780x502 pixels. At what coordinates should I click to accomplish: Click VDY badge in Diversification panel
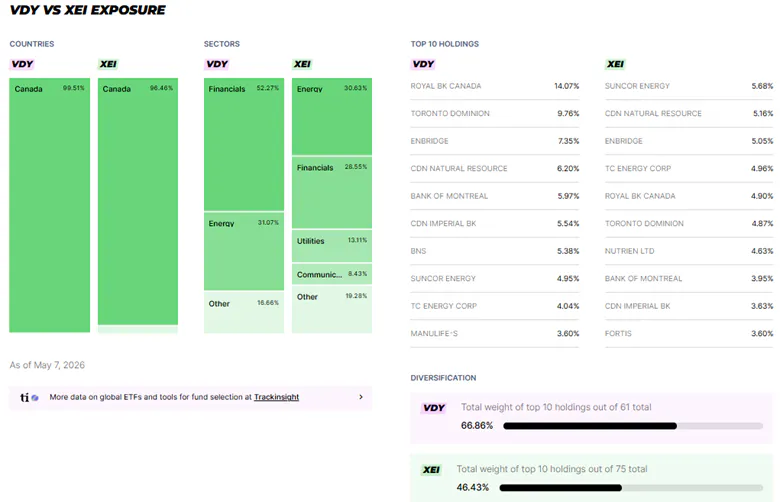[434, 408]
